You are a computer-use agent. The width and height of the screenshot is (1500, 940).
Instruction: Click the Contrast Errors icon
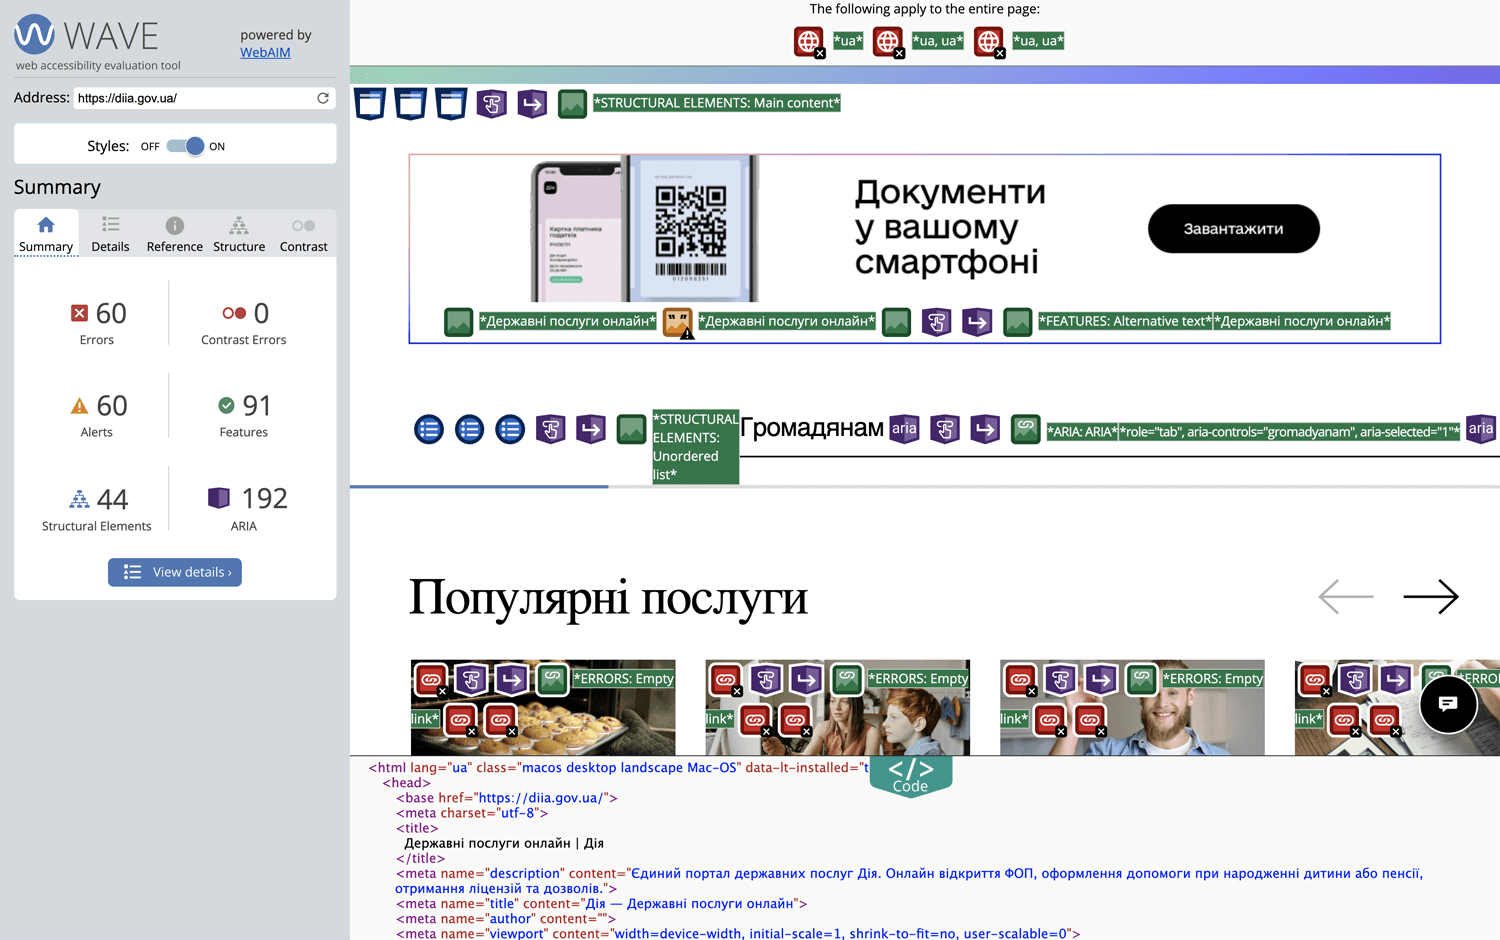coord(234,313)
